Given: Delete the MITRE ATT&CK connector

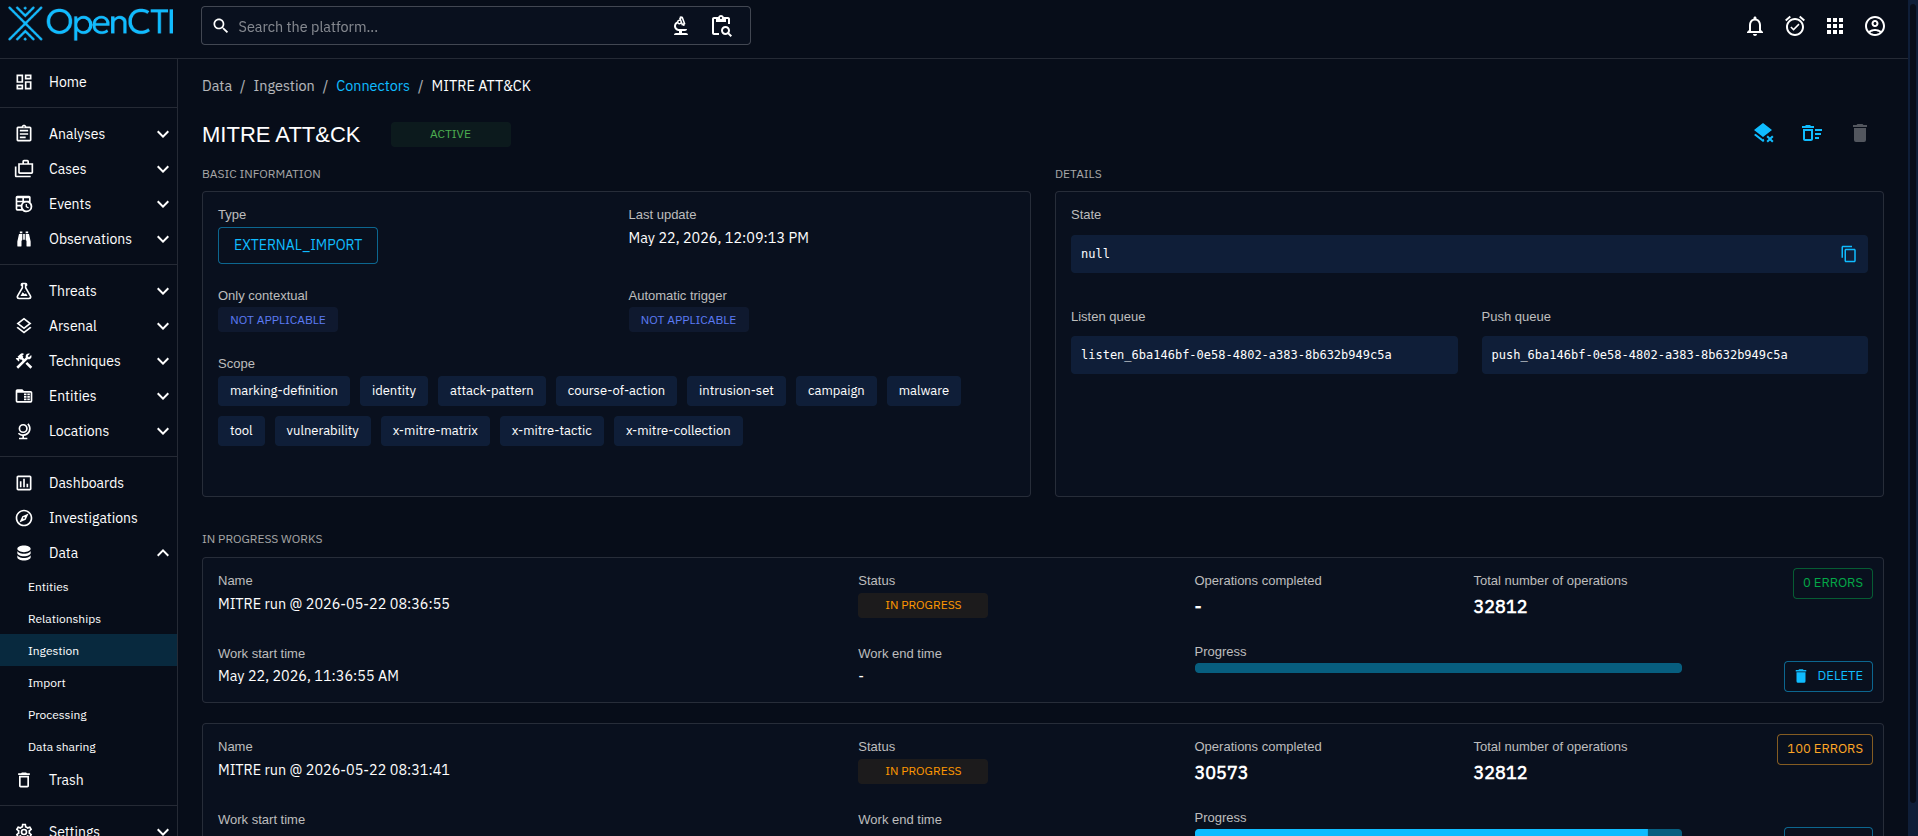Looking at the screenshot, I should tap(1860, 133).
